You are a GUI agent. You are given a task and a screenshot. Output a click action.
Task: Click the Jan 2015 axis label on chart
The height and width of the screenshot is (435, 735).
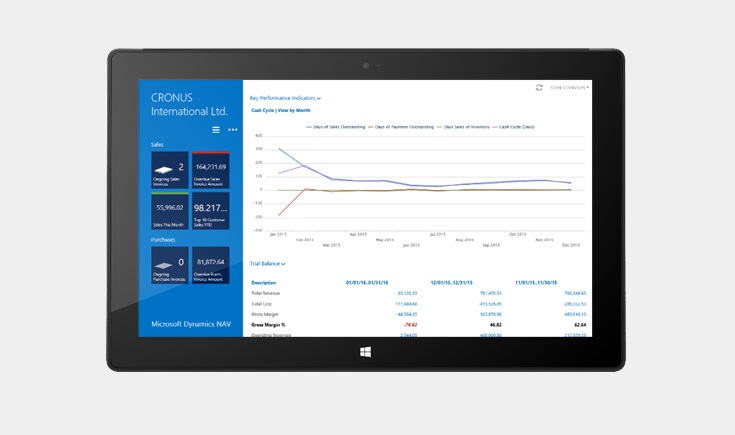278,234
